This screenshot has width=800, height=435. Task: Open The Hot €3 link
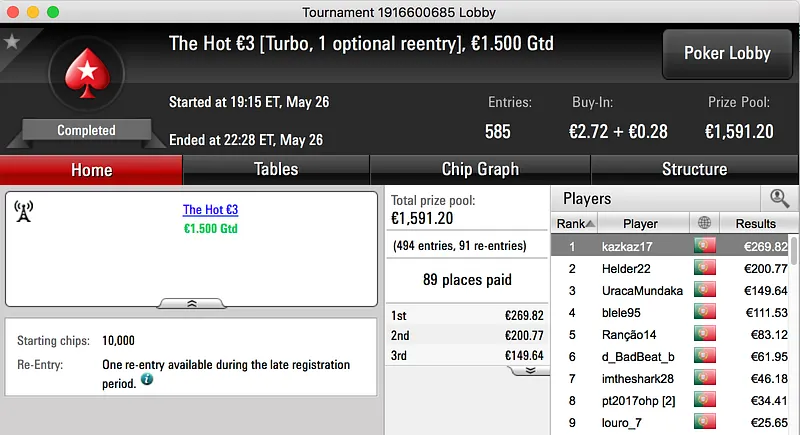(x=210, y=210)
